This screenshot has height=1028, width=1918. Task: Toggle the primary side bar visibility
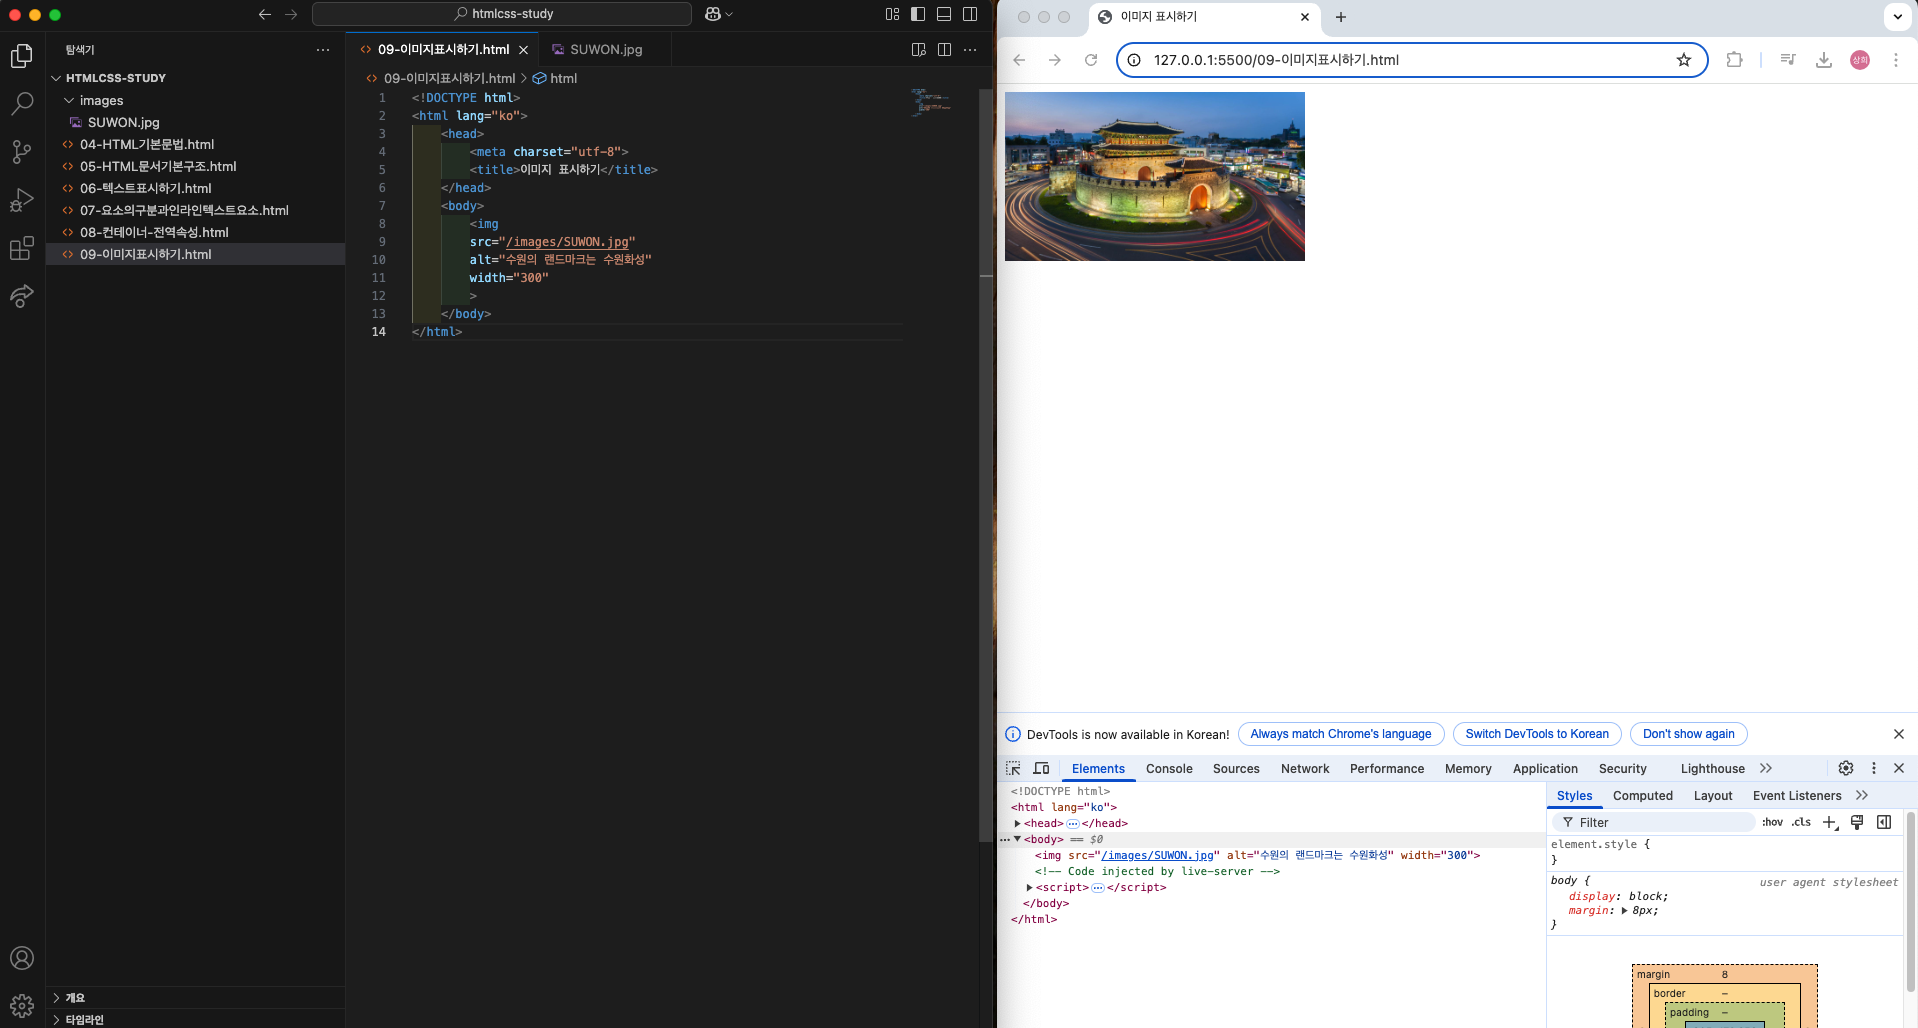(918, 14)
